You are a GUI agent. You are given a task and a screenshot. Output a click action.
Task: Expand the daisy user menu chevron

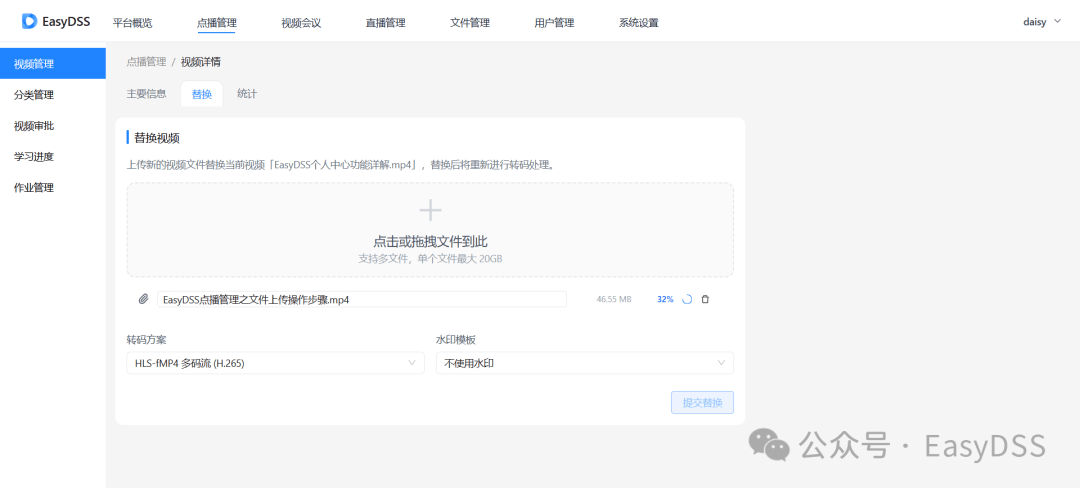pos(1057,21)
